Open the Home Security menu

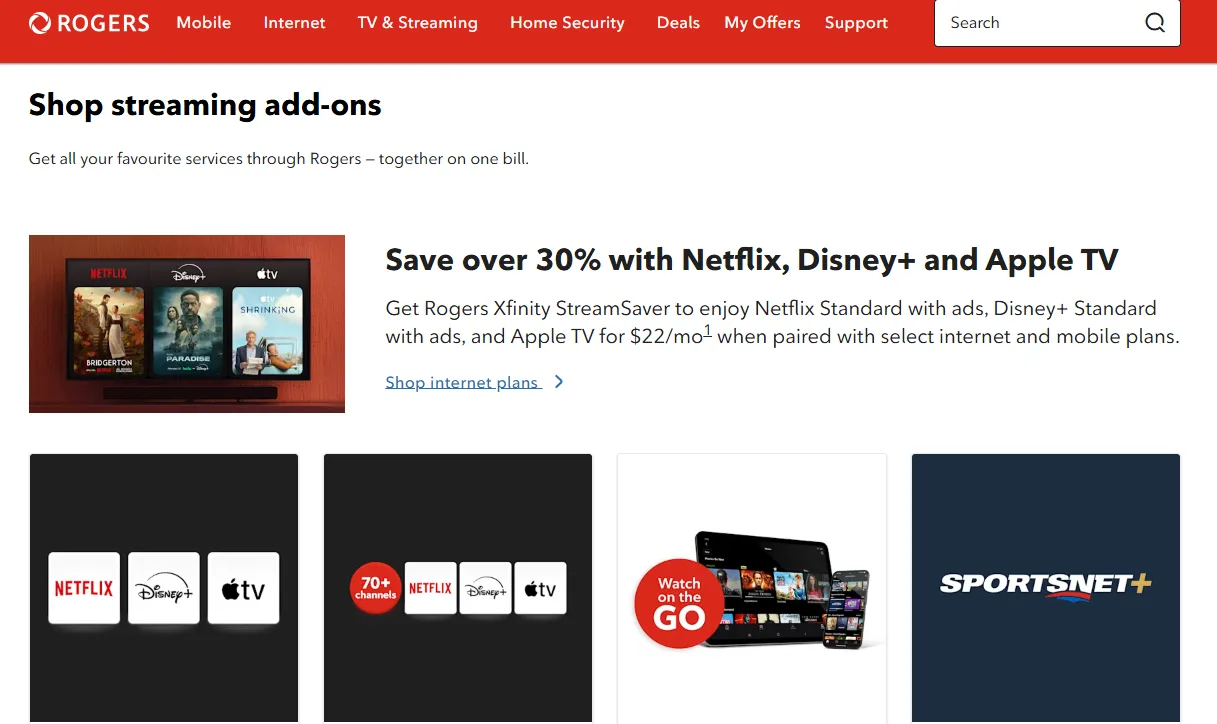click(x=567, y=22)
